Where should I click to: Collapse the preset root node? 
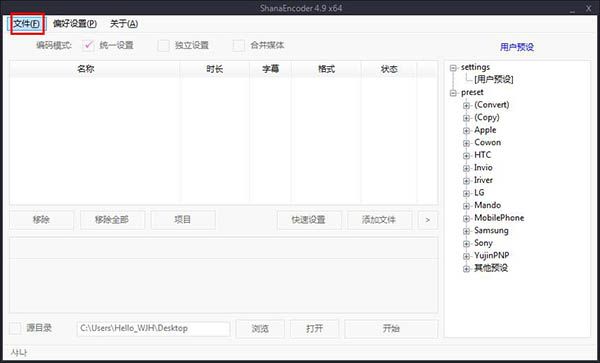pos(453,93)
